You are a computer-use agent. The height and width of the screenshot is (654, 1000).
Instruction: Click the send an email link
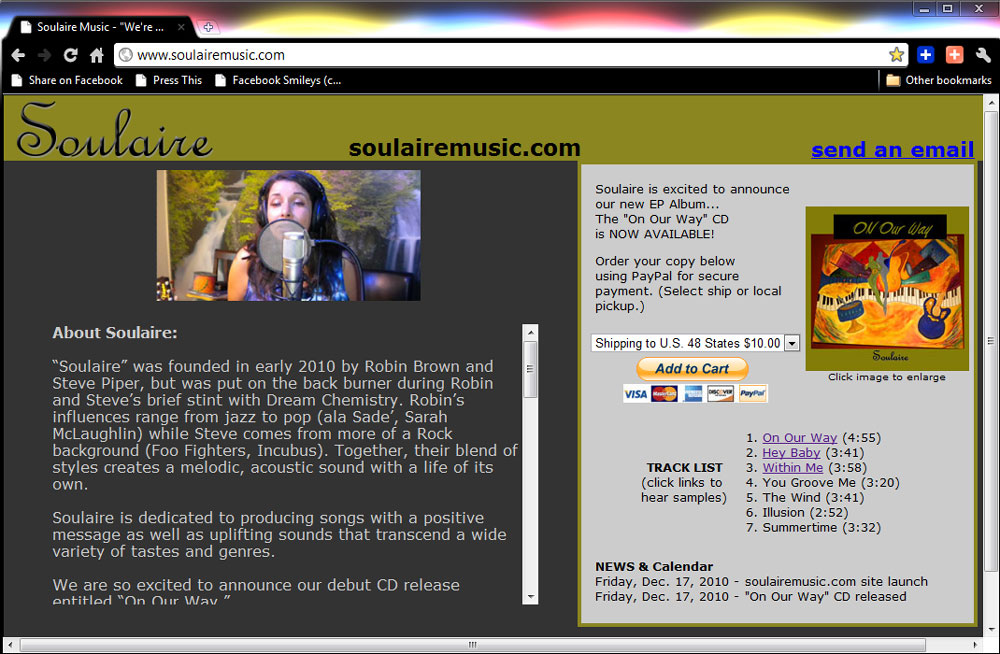892,149
